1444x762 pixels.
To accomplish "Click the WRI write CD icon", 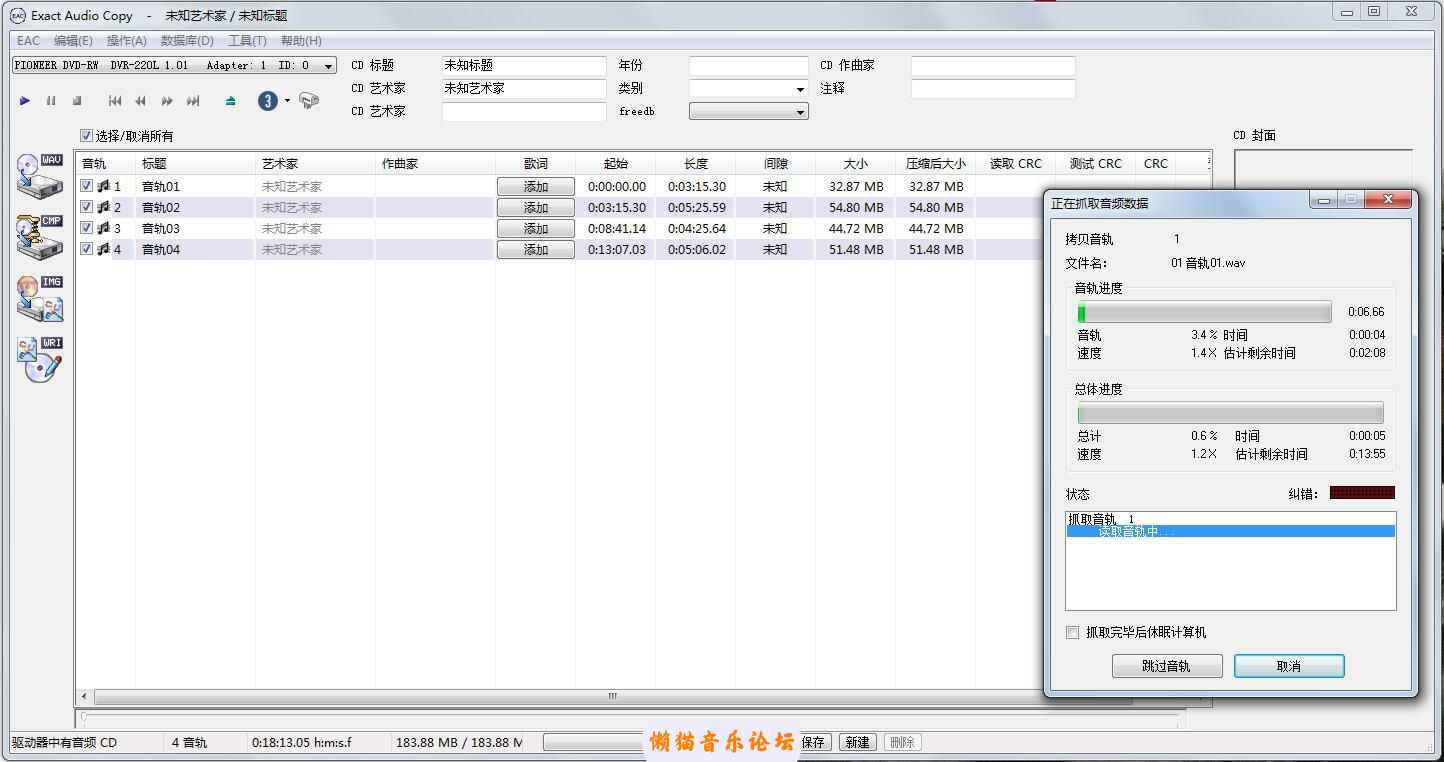I will pyautogui.click(x=40, y=360).
